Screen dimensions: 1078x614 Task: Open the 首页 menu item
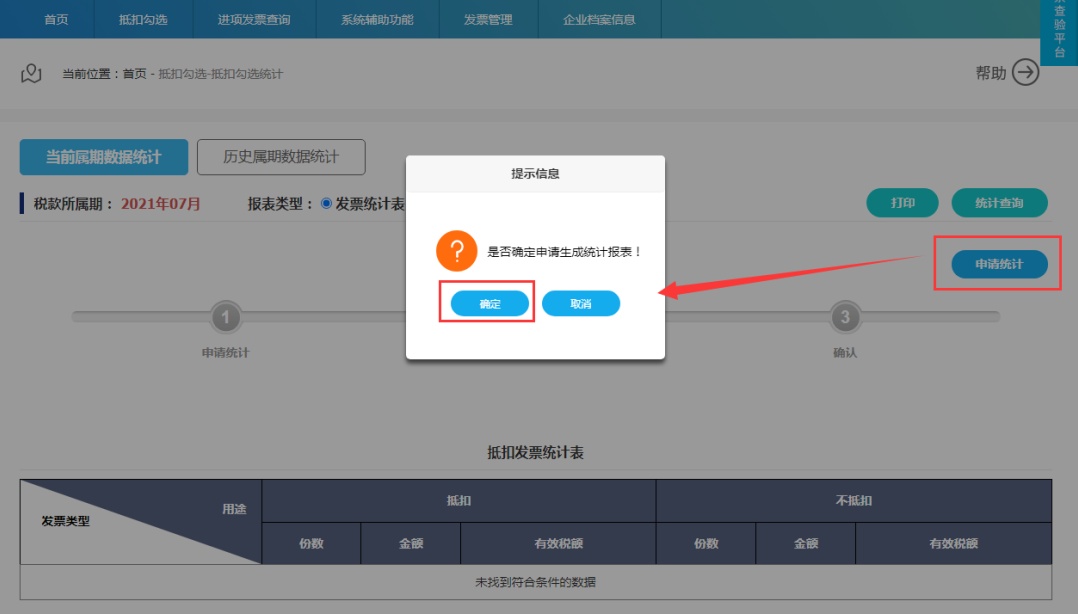(x=56, y=20)
